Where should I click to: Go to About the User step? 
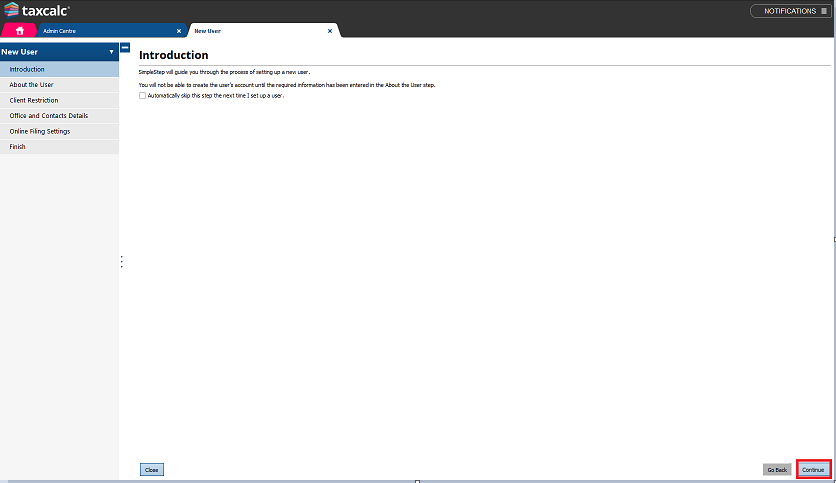[x=32, y=85]
